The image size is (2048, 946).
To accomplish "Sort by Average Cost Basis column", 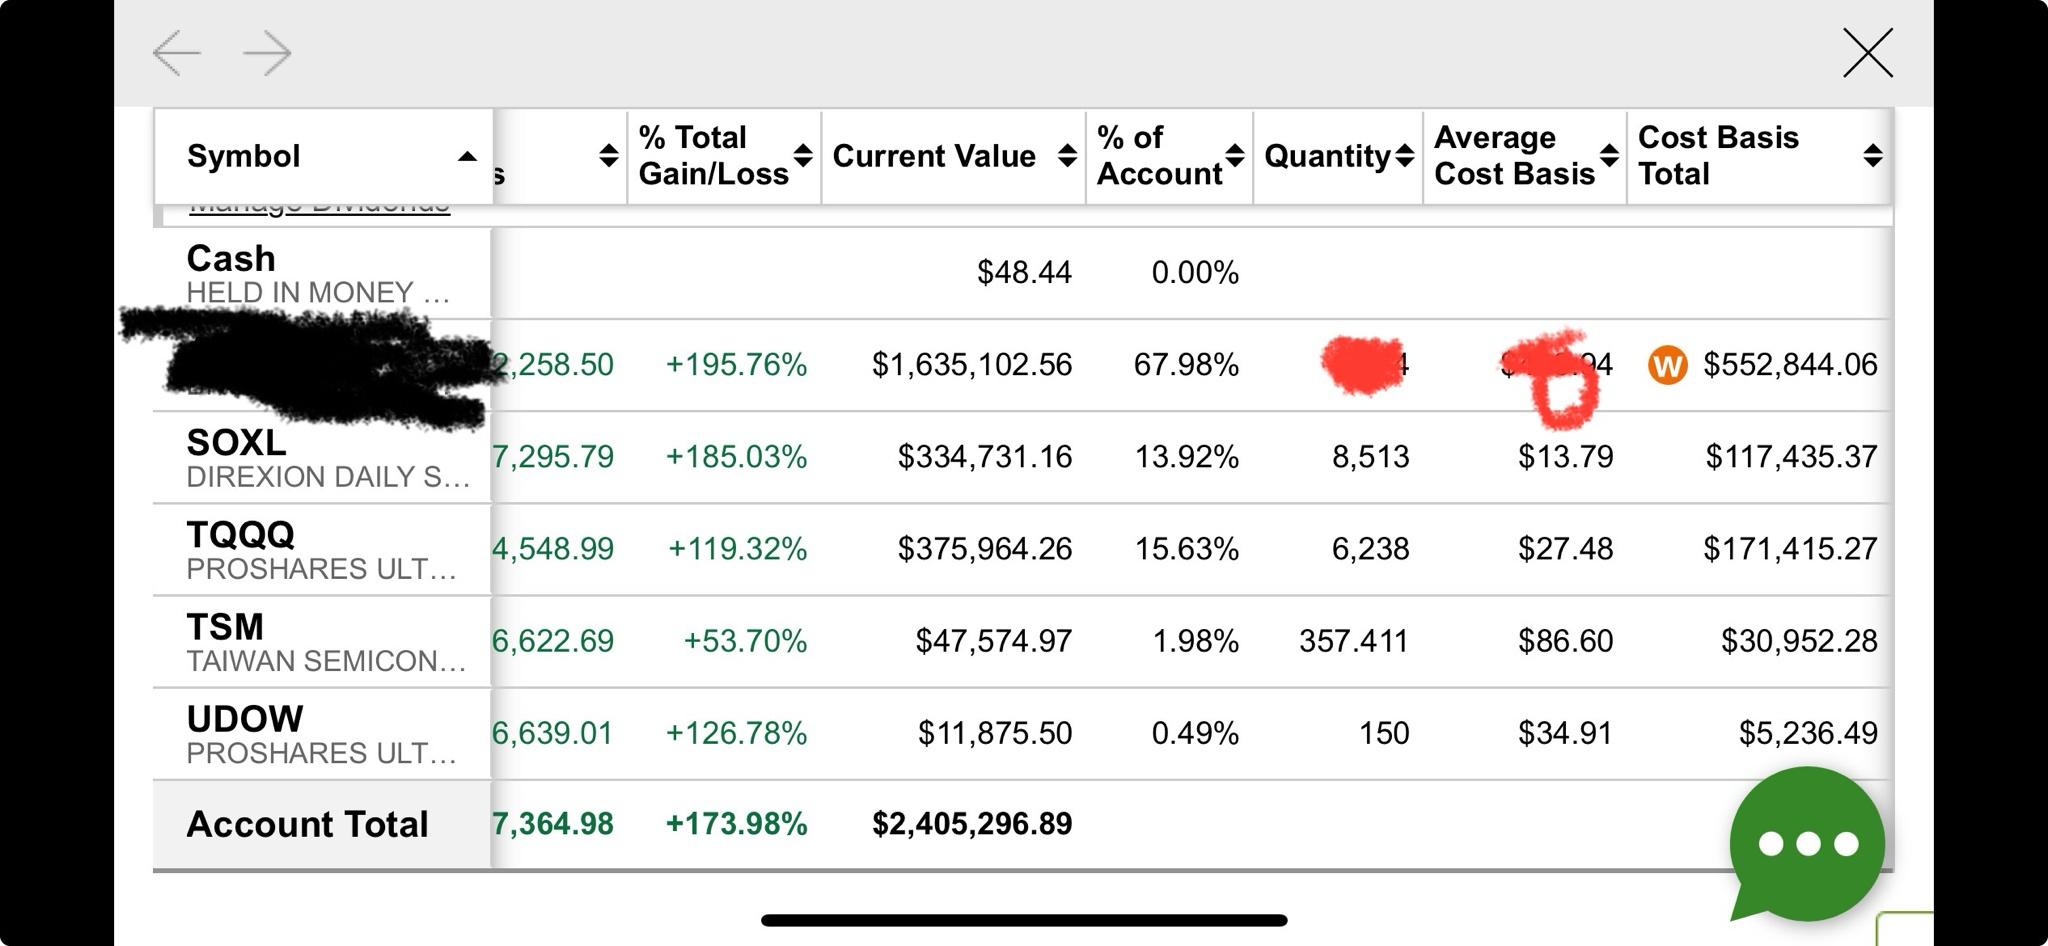I will (x=1525, y=156).
